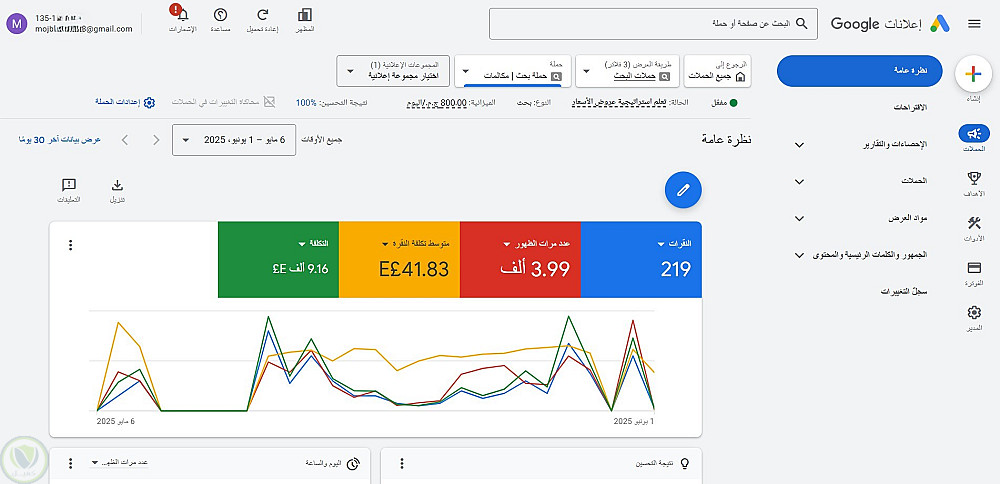Open the date range dropdown

[234, 140]
